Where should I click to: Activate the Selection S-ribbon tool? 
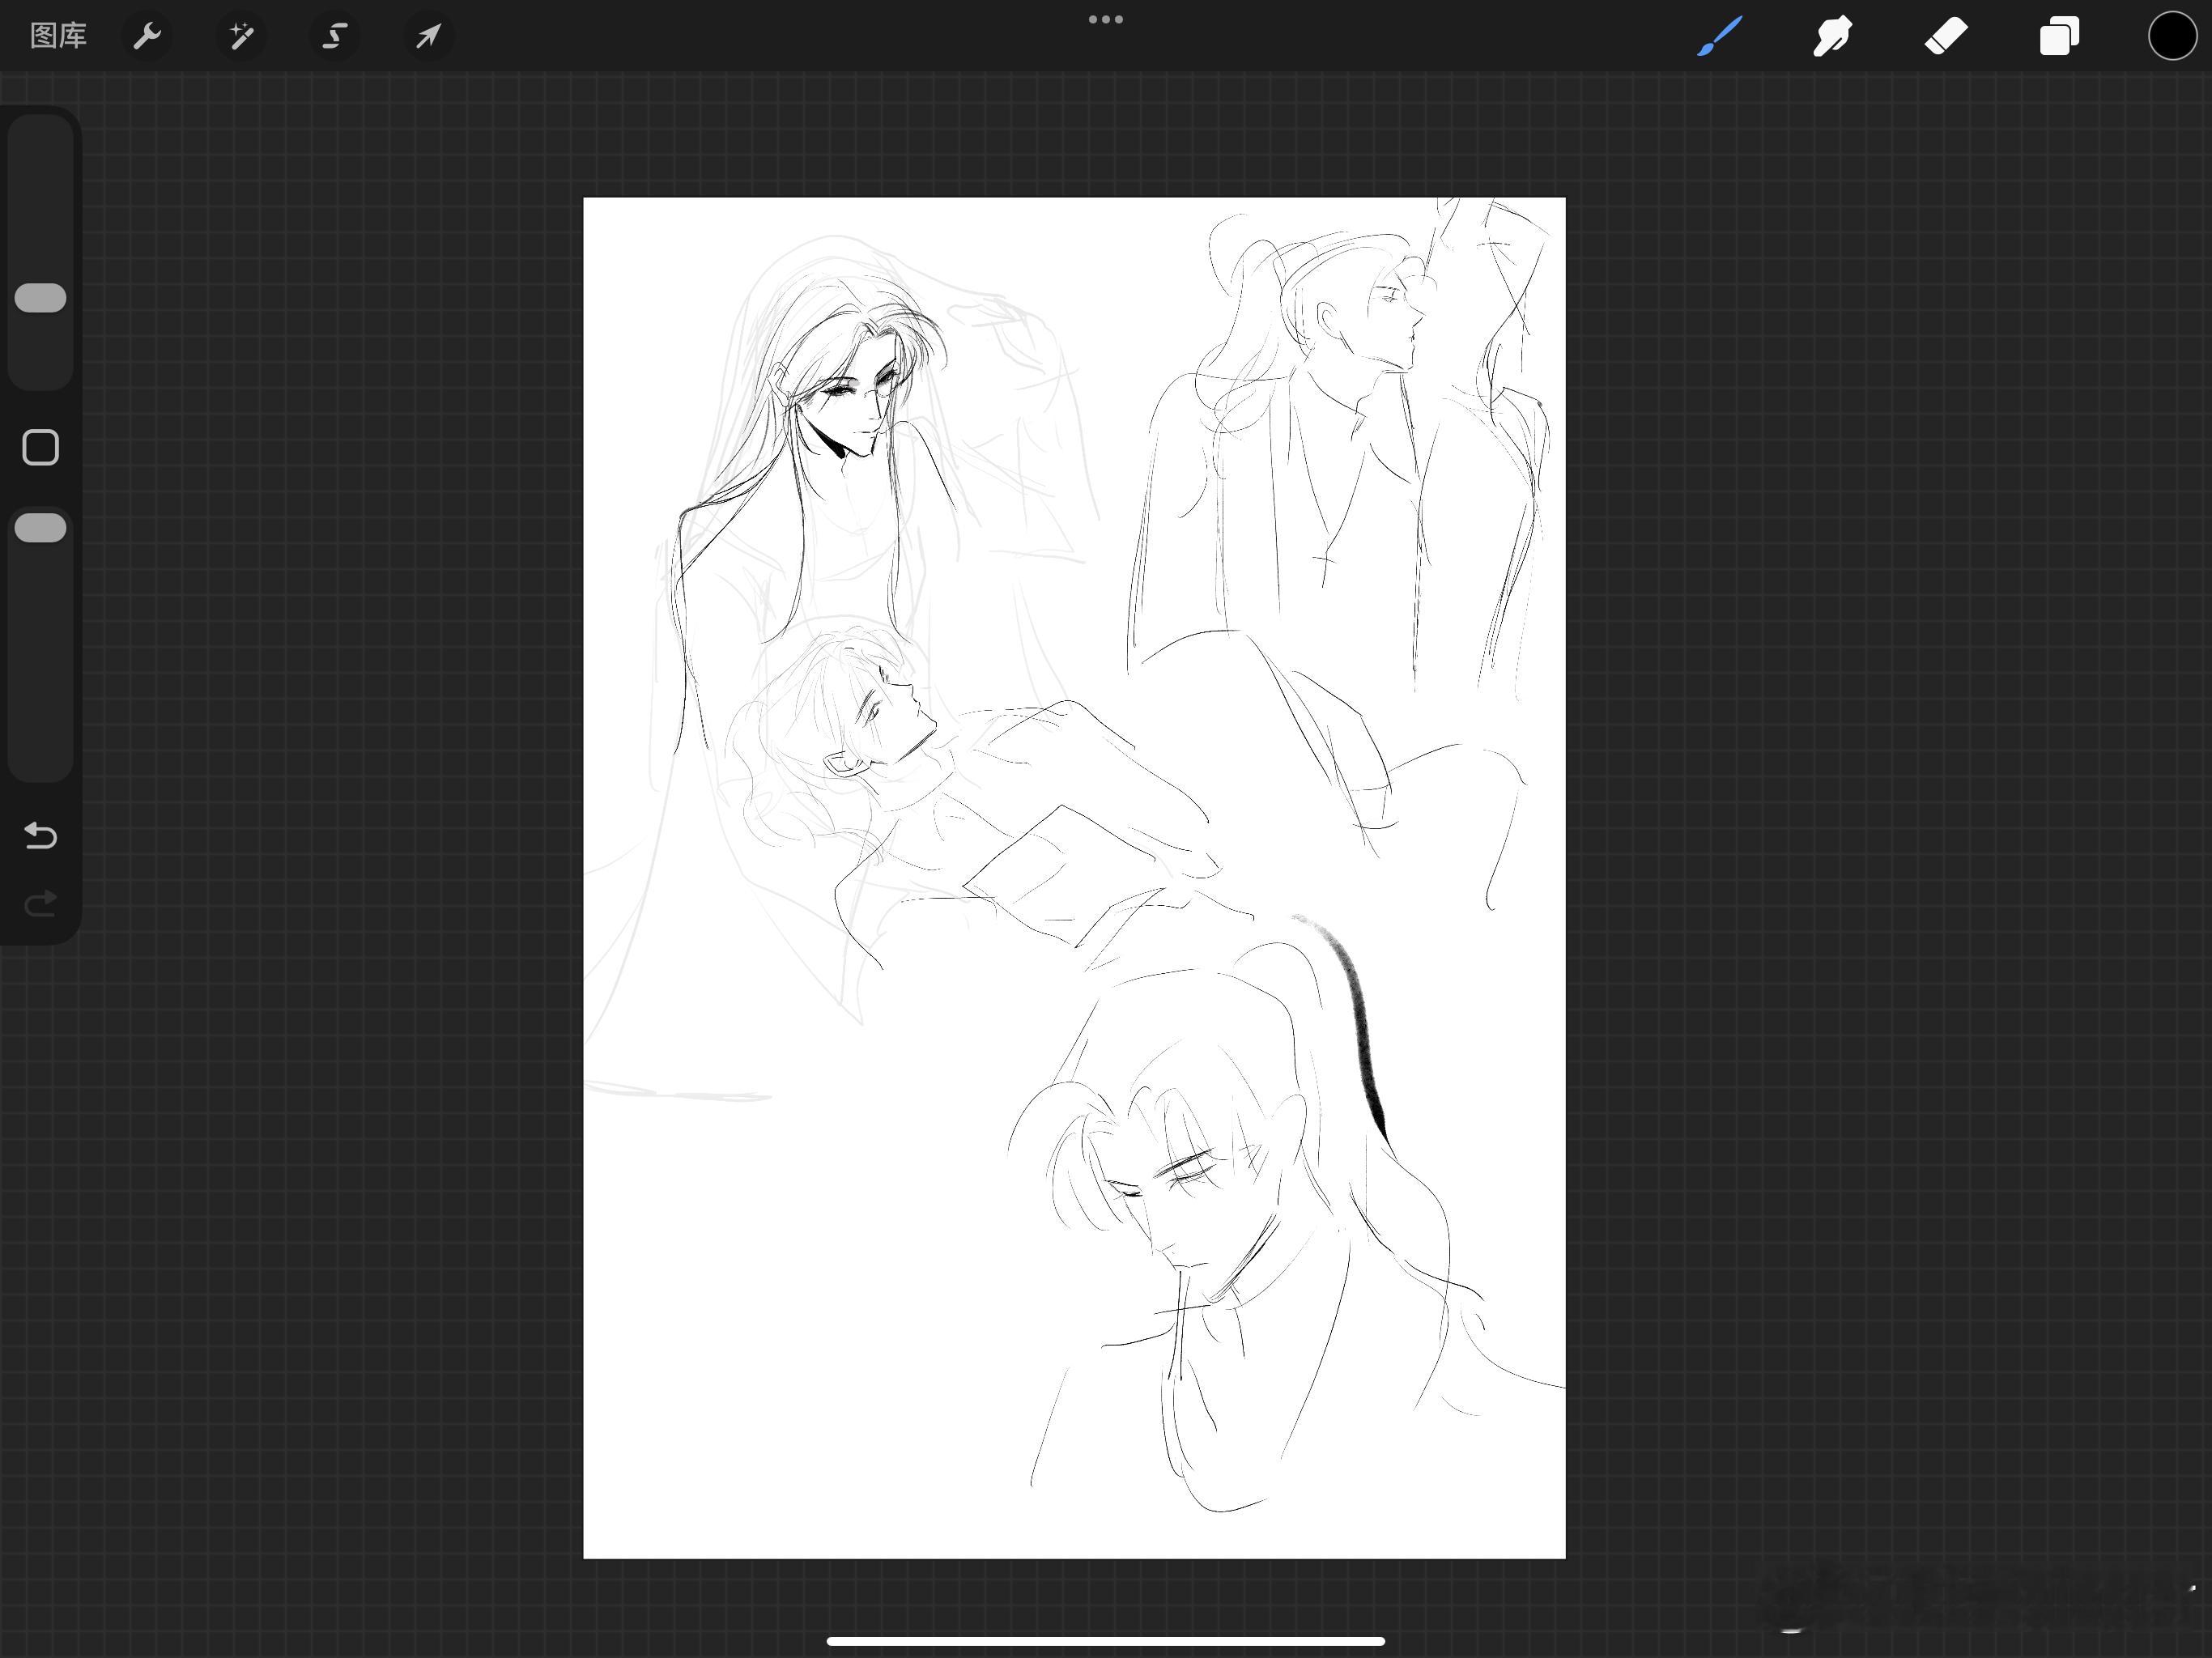click(334, 36)
